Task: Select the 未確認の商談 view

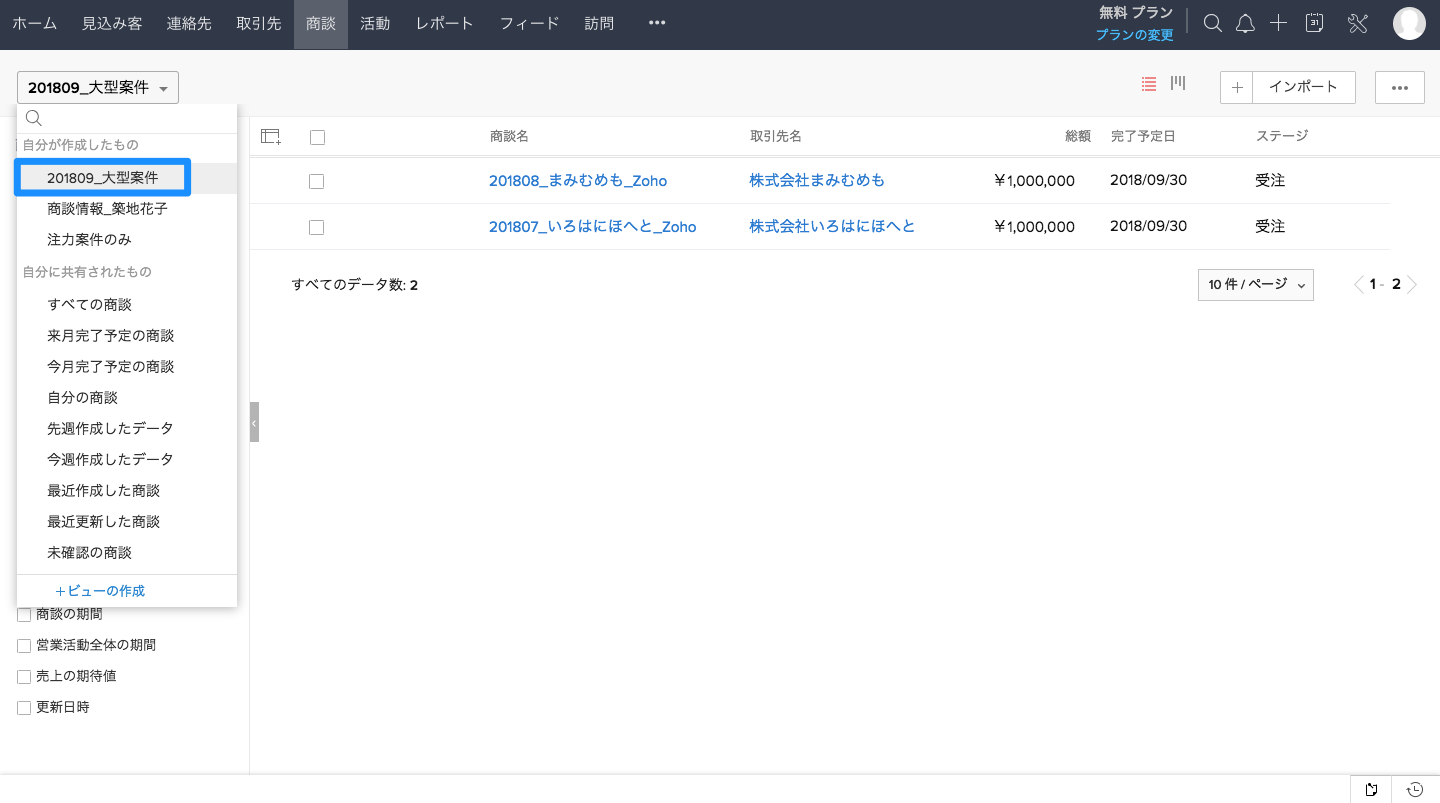Action: (x=127, y=553)
